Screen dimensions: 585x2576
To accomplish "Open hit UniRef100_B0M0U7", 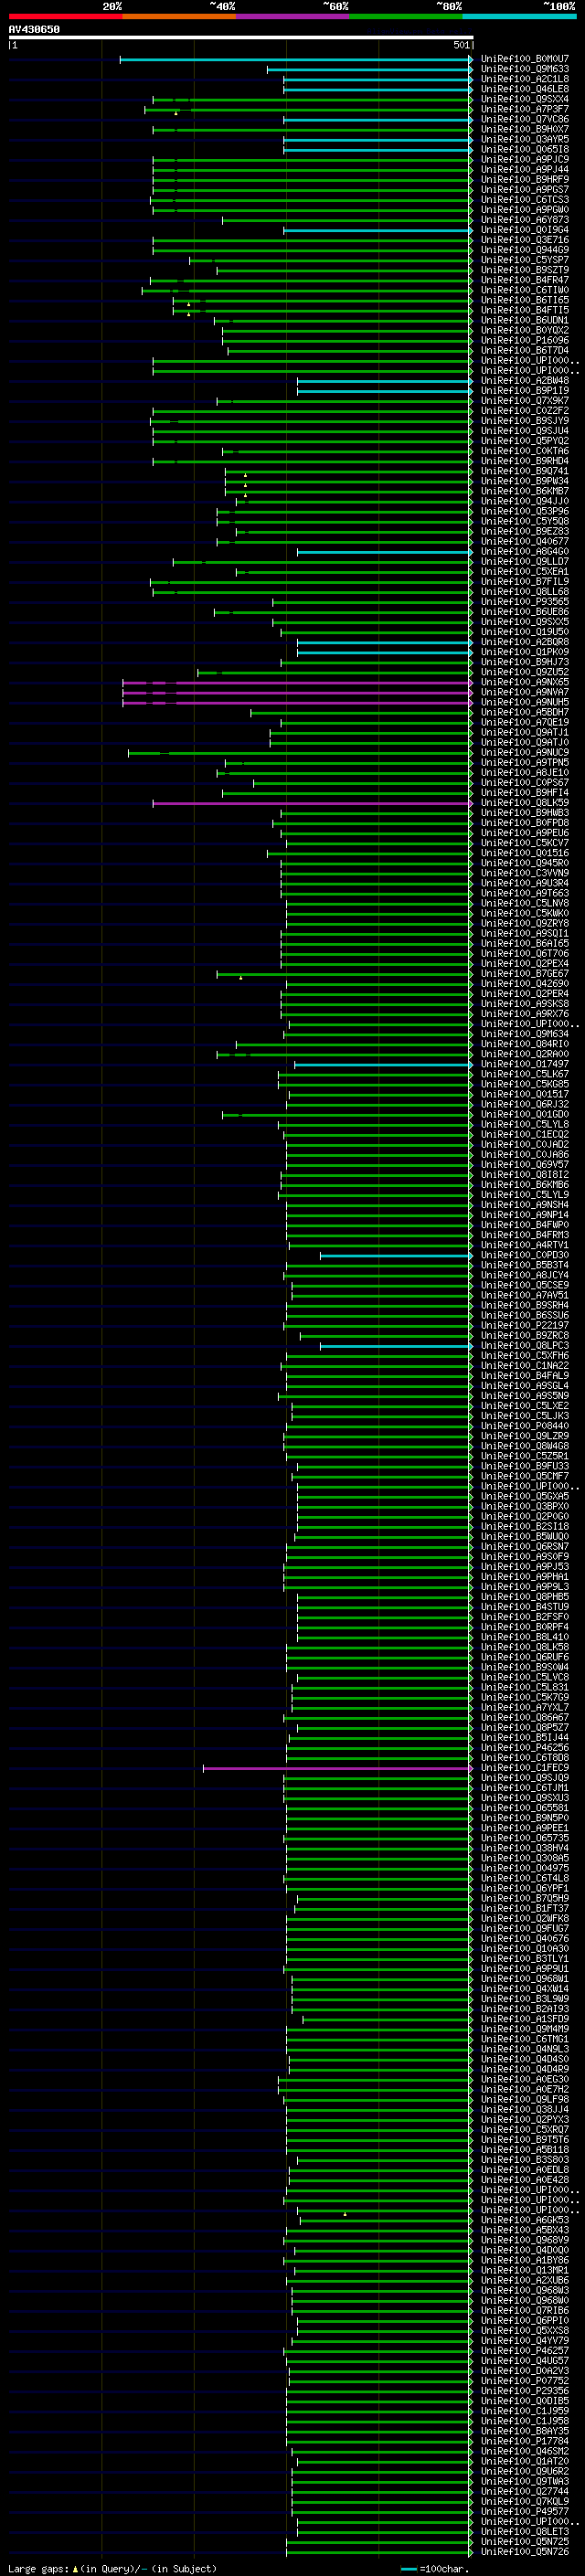I will coord(525,59).
